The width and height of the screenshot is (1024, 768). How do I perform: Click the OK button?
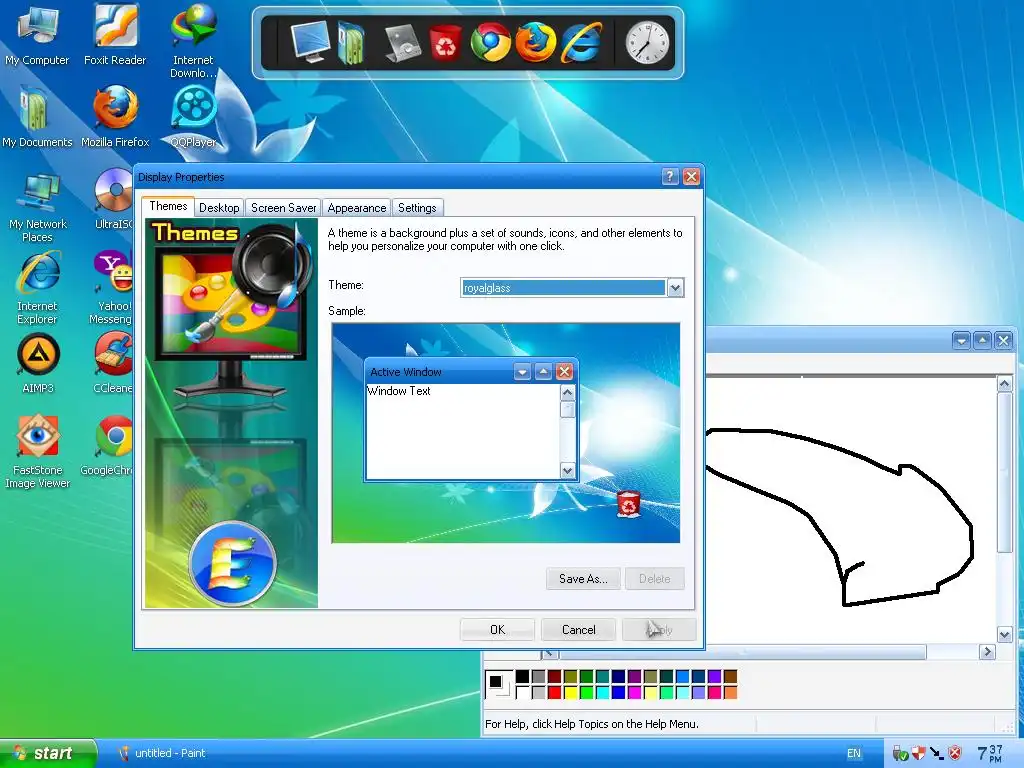(498, 630)
